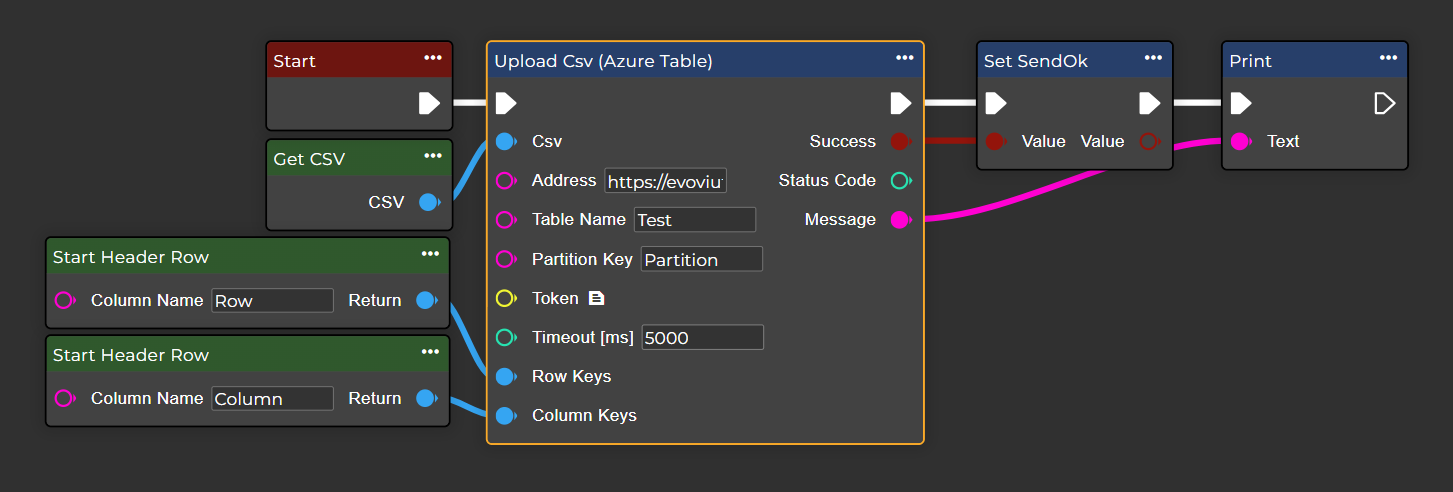Click the Column Keys input pin

coord(506,416)
